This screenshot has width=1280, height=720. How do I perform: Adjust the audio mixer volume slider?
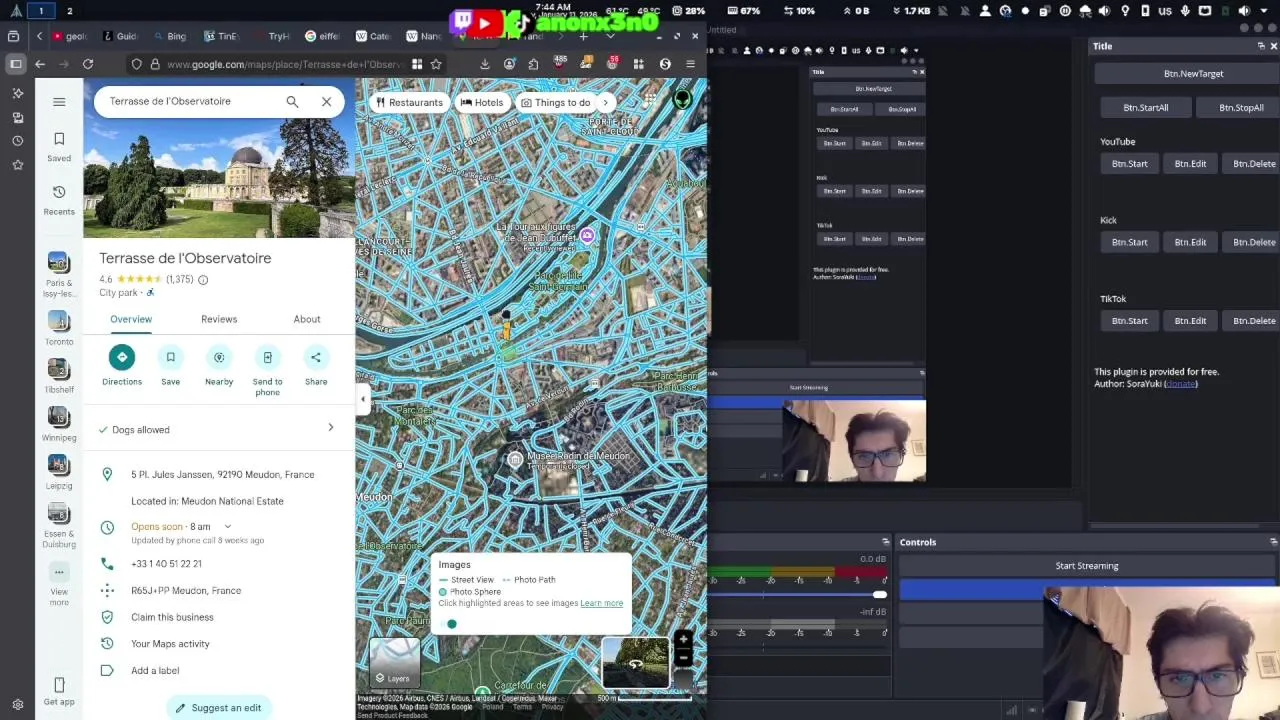pyautogui.click(x=879, y=595)
